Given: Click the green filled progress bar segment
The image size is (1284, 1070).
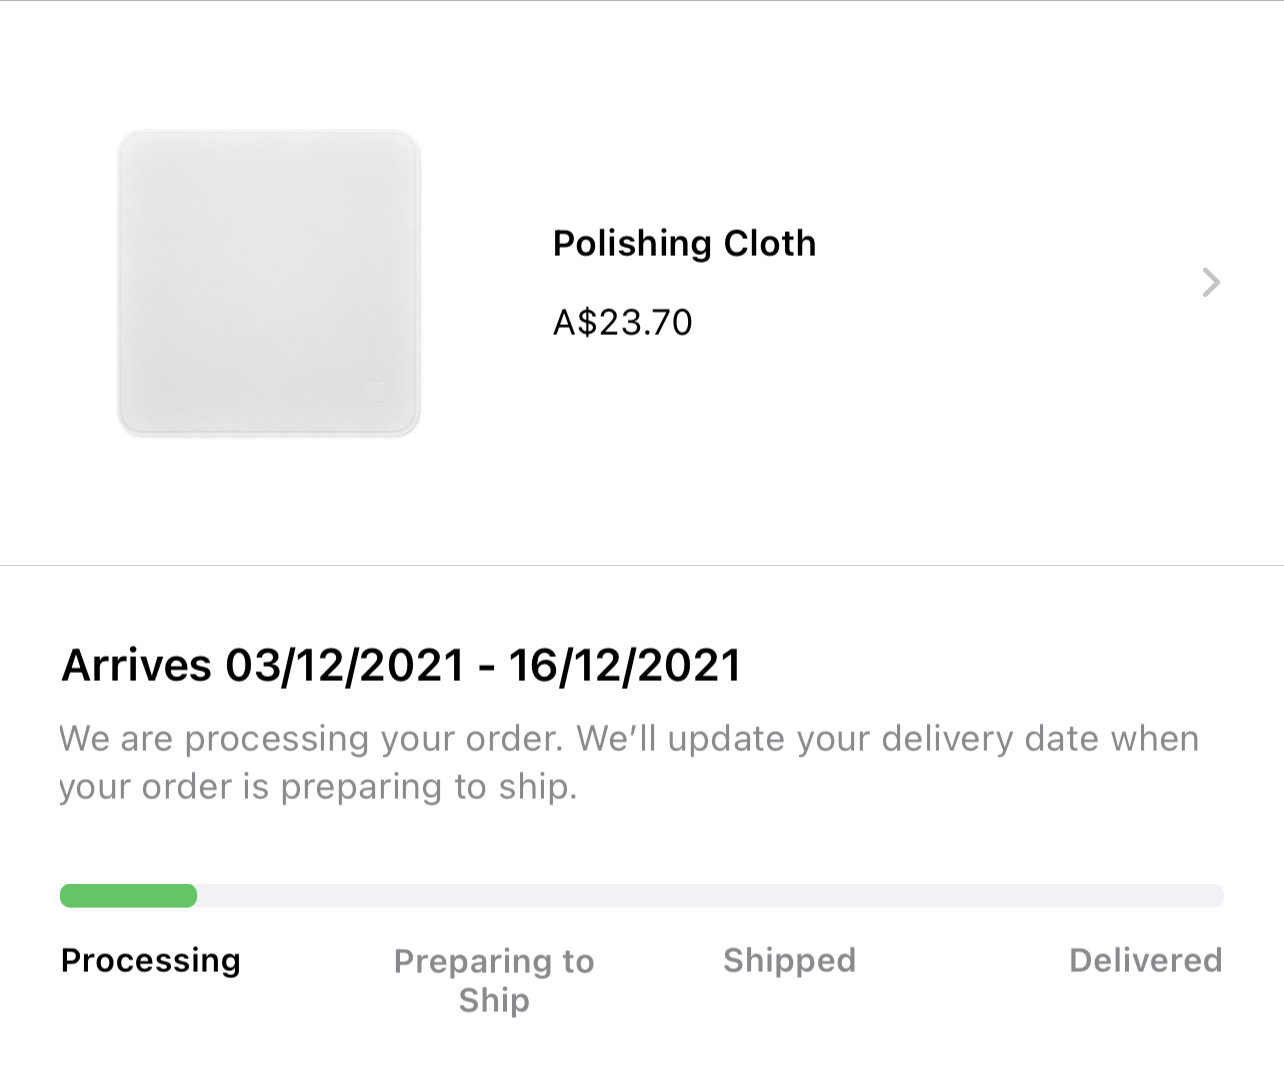Looking at the screenshot, I should (x=128, y=895).
